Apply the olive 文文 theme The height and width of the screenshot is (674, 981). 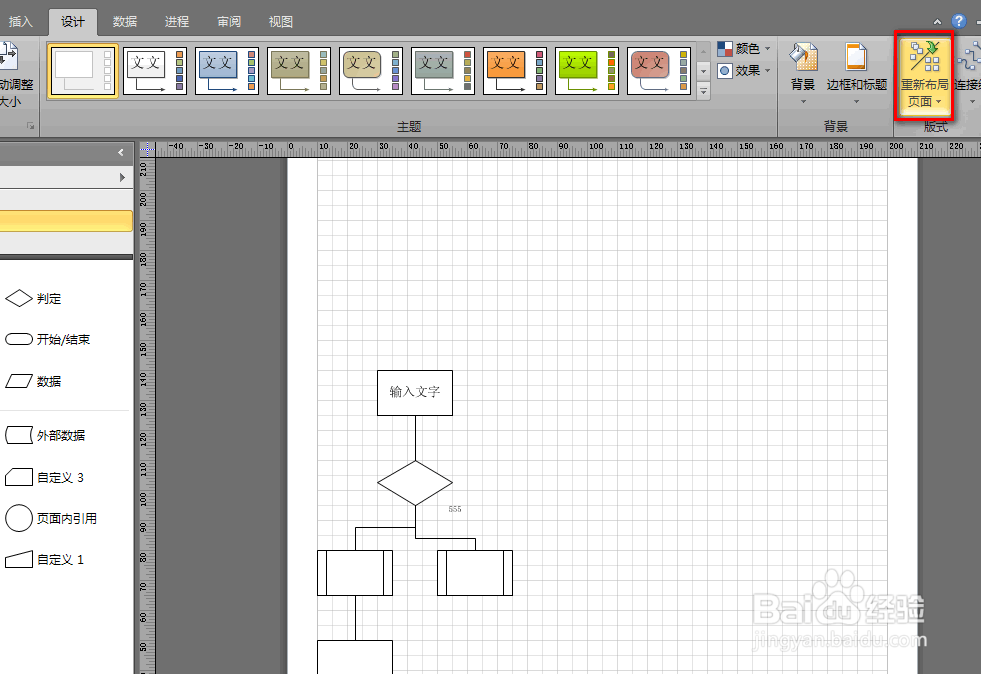298,71
